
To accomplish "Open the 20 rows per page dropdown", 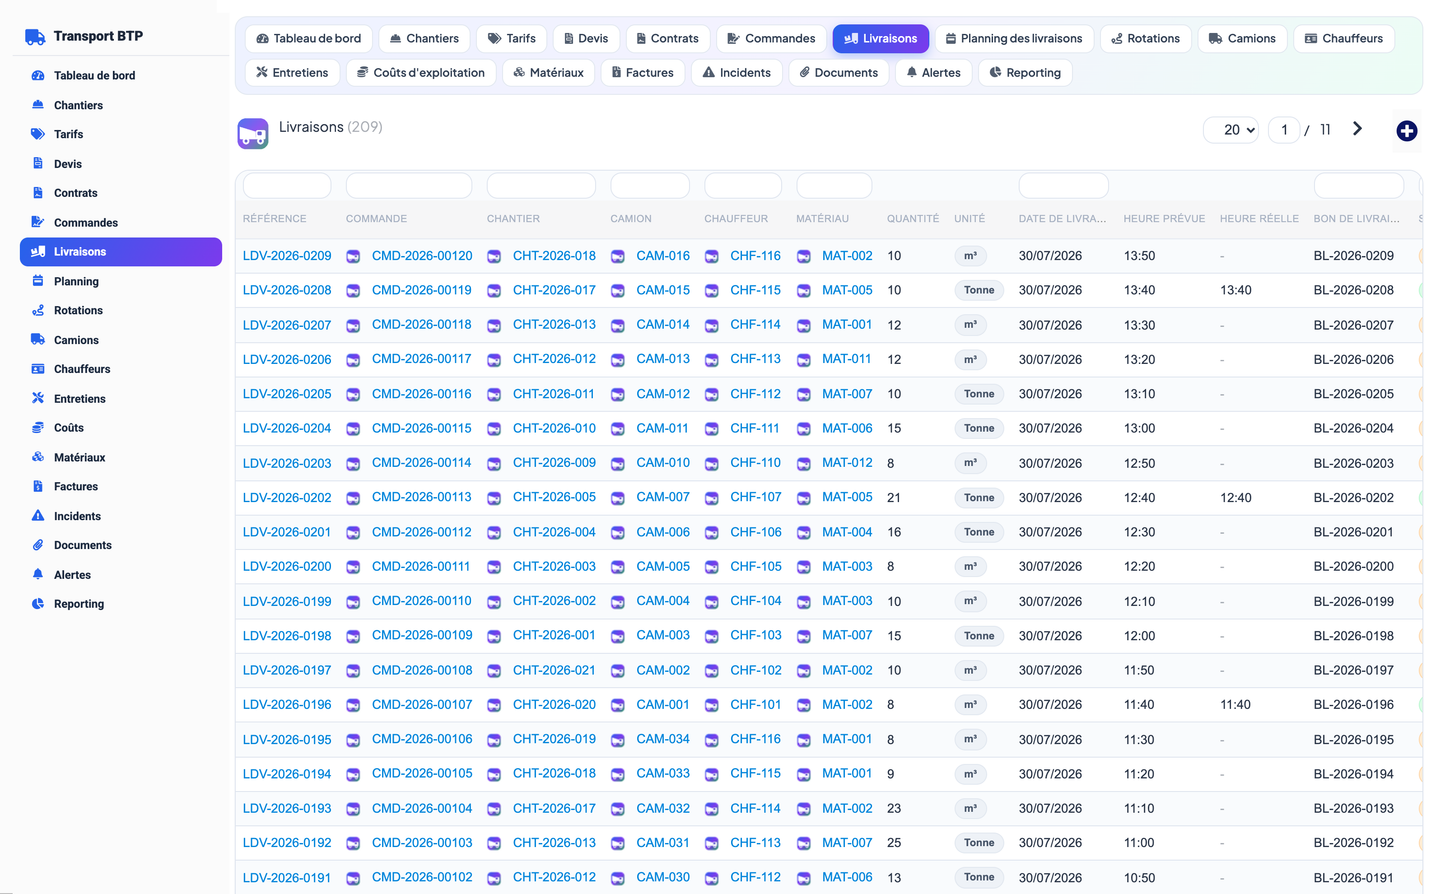I will tap(1231, 130).
